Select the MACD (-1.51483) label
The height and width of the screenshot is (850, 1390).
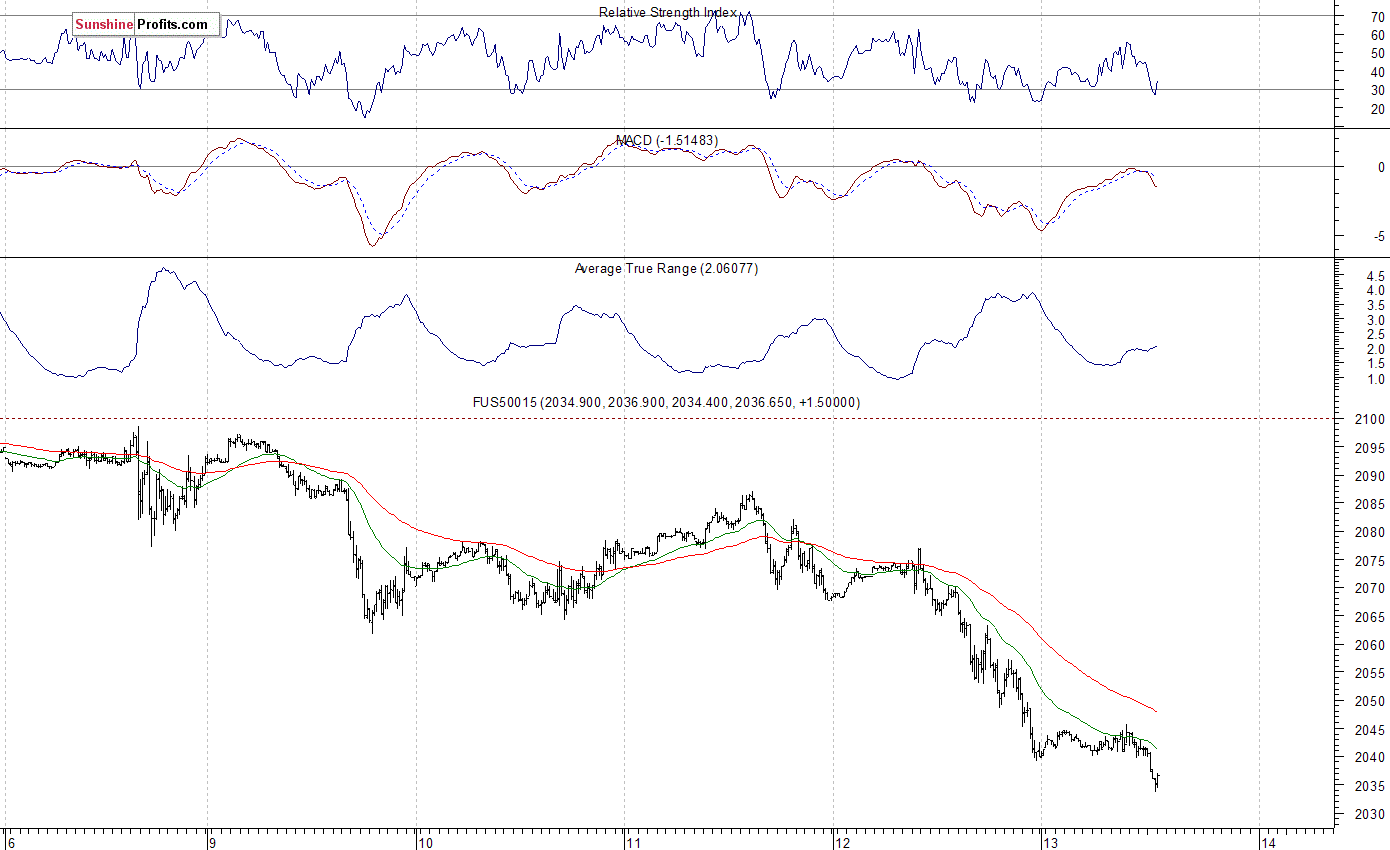(x=667, y=140)
